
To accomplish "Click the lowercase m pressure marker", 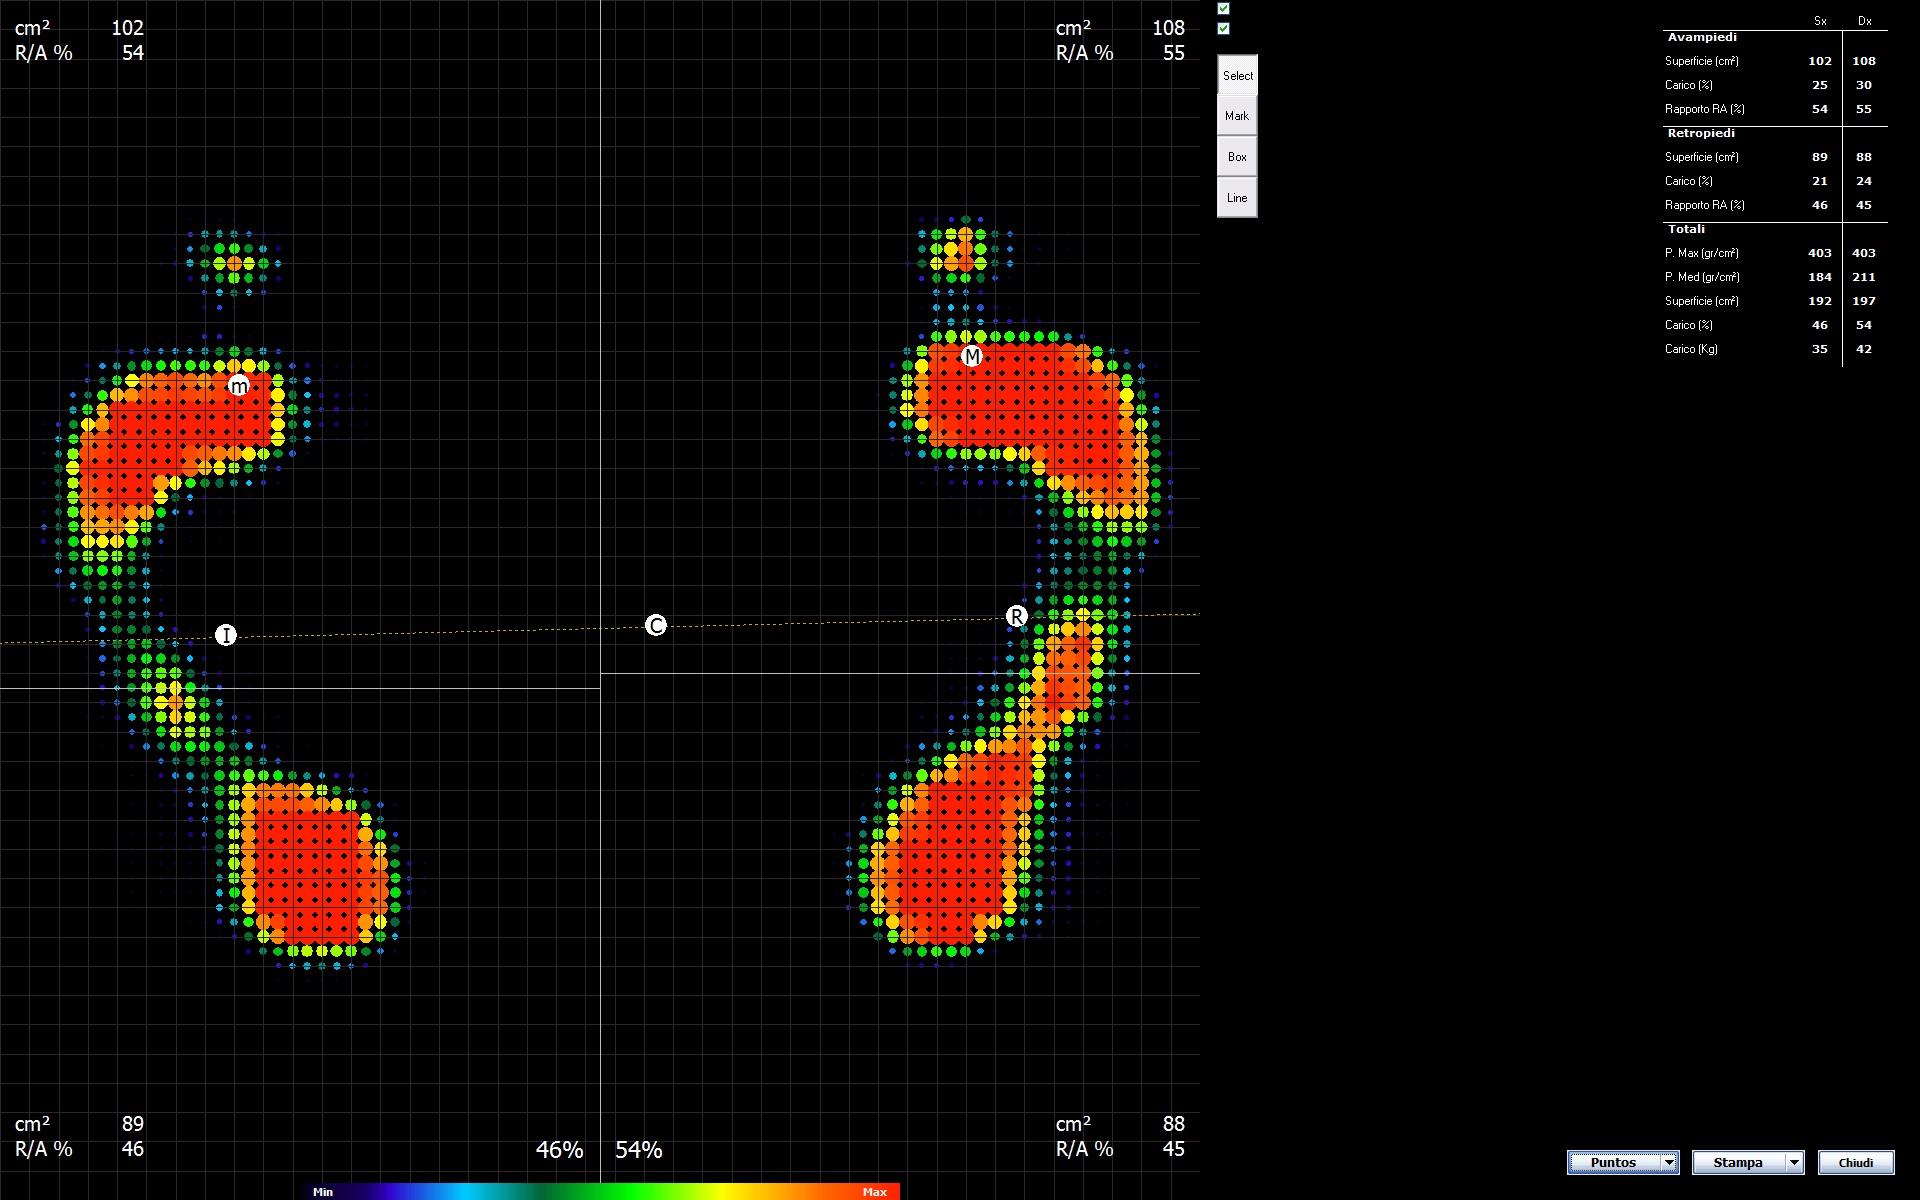I will tap(238, 386).
